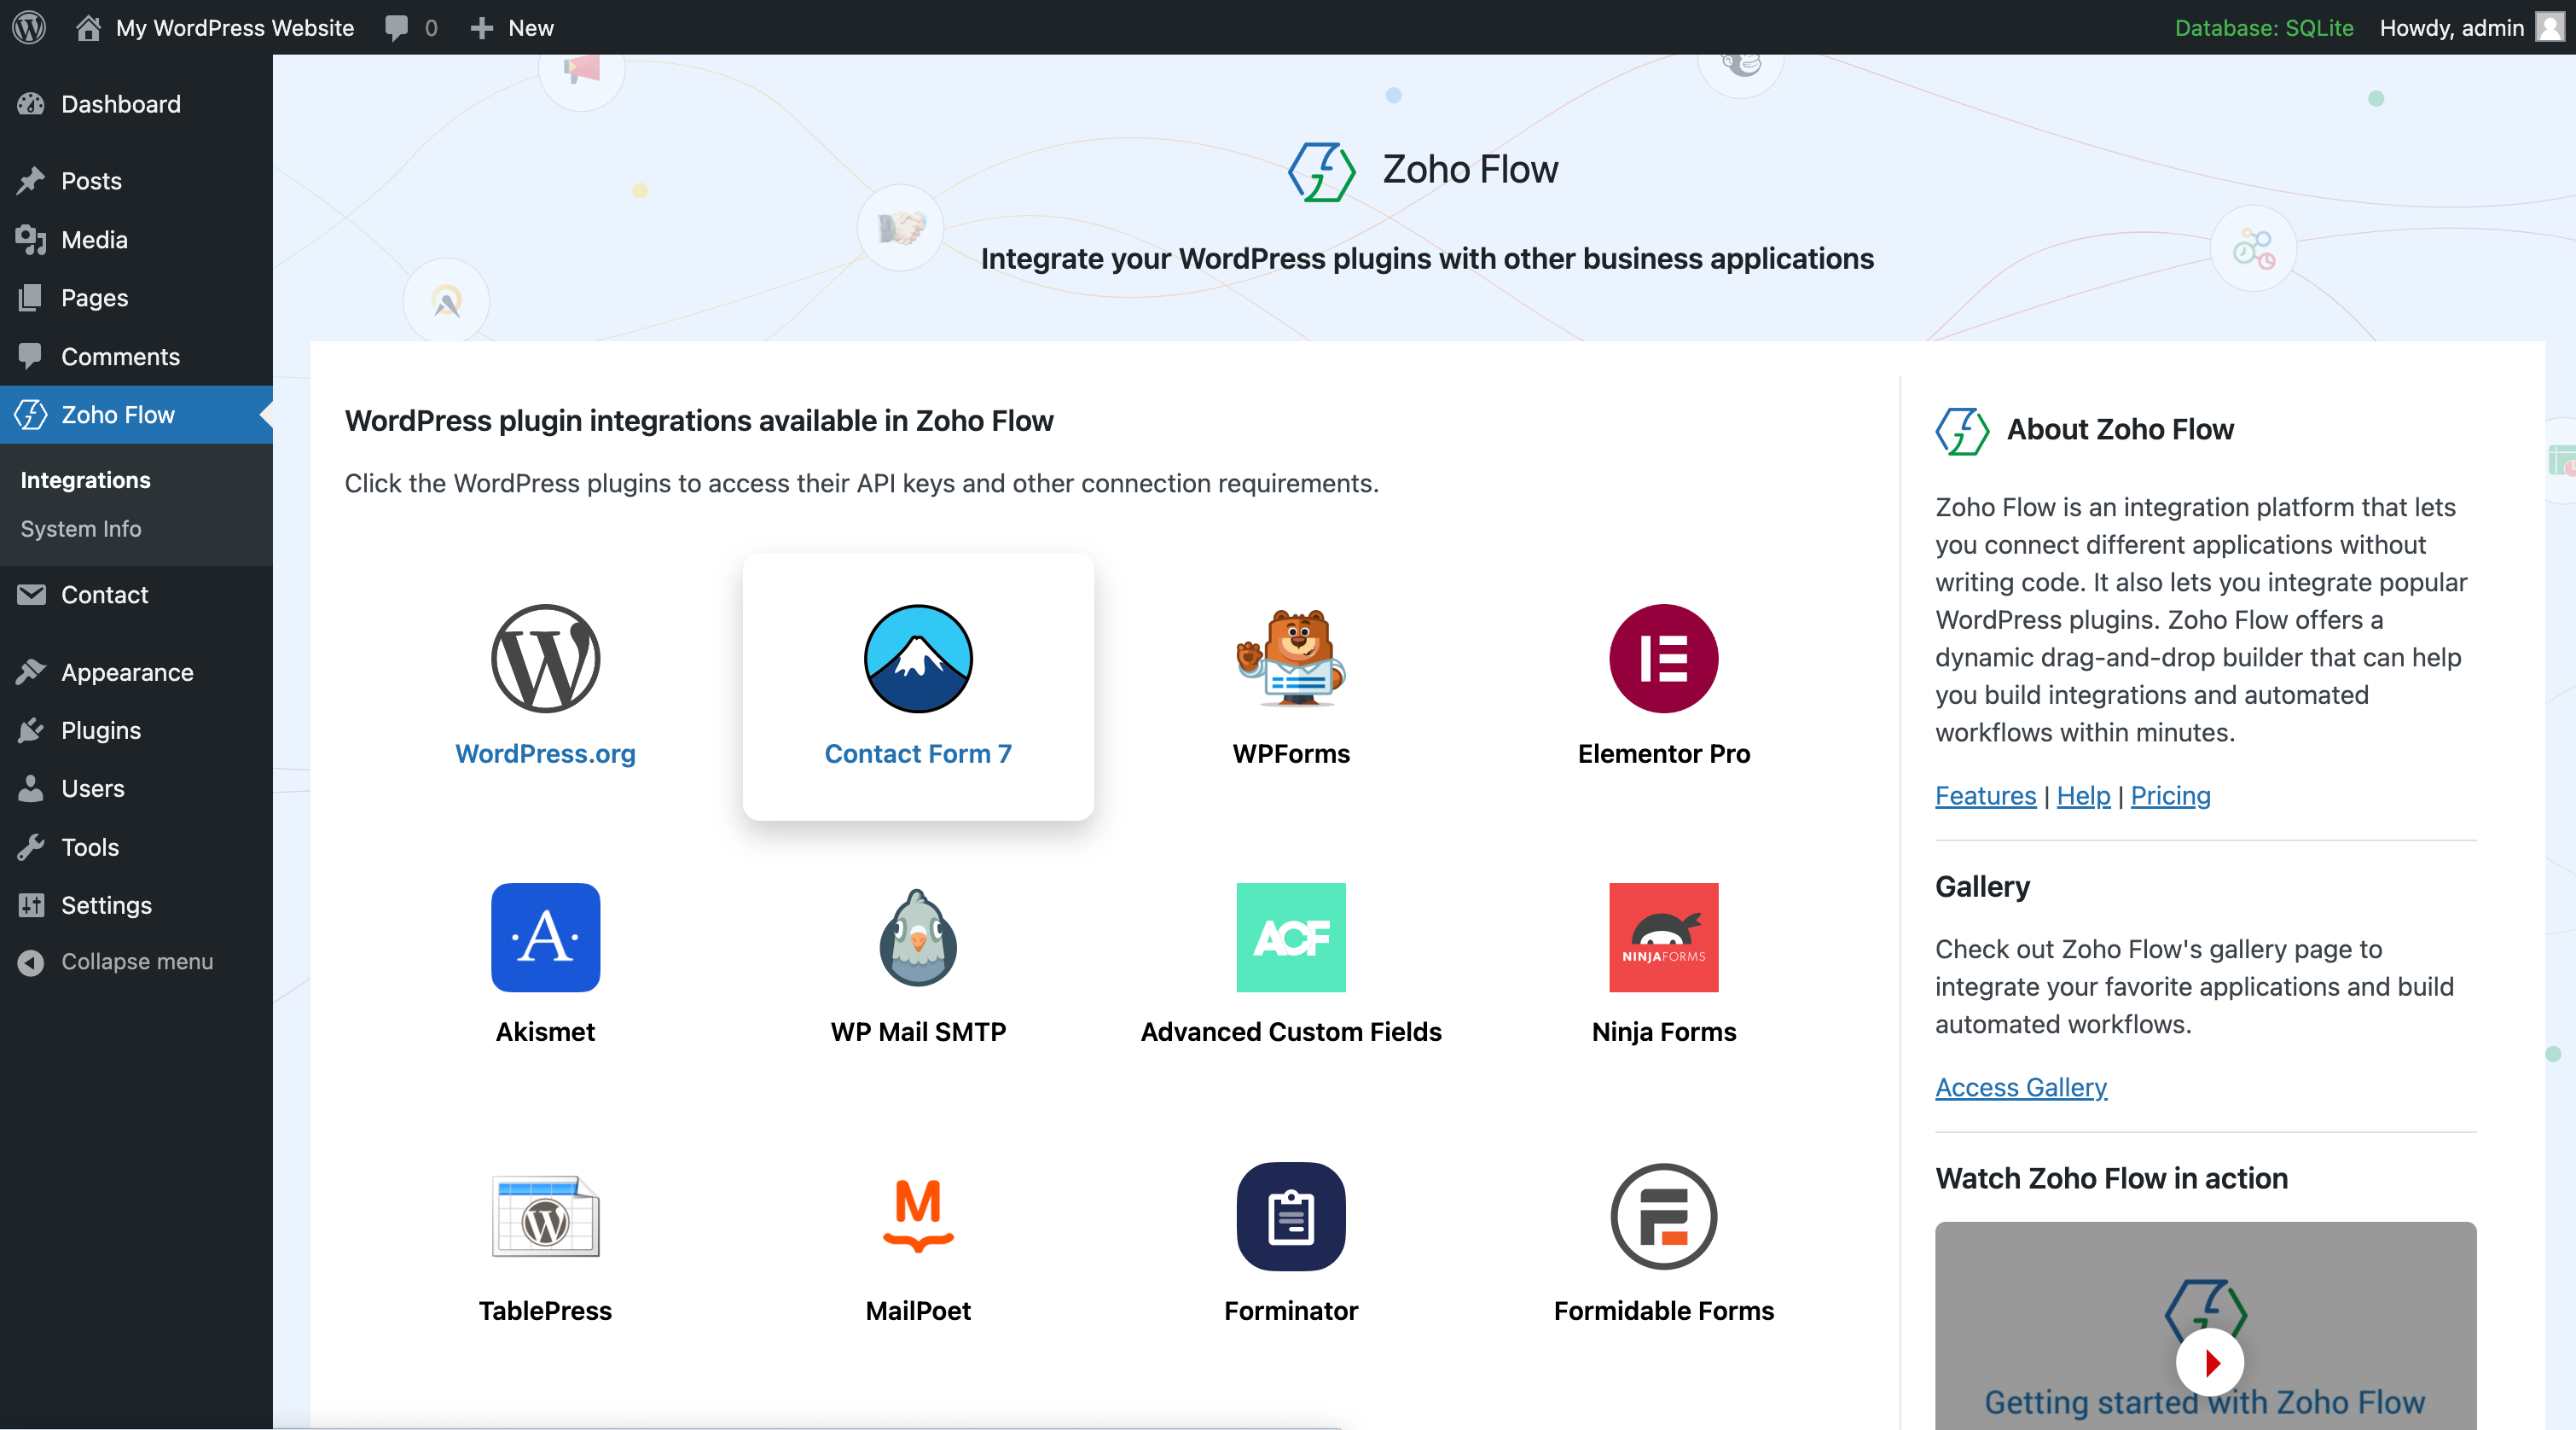Click the Plugins plug icon in sidebar

[x=31, y=730]
